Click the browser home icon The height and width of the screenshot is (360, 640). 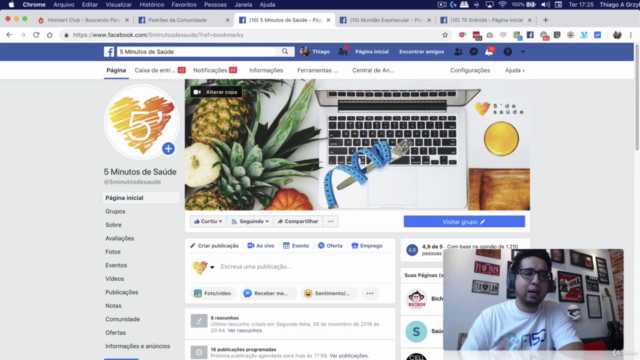49,35
